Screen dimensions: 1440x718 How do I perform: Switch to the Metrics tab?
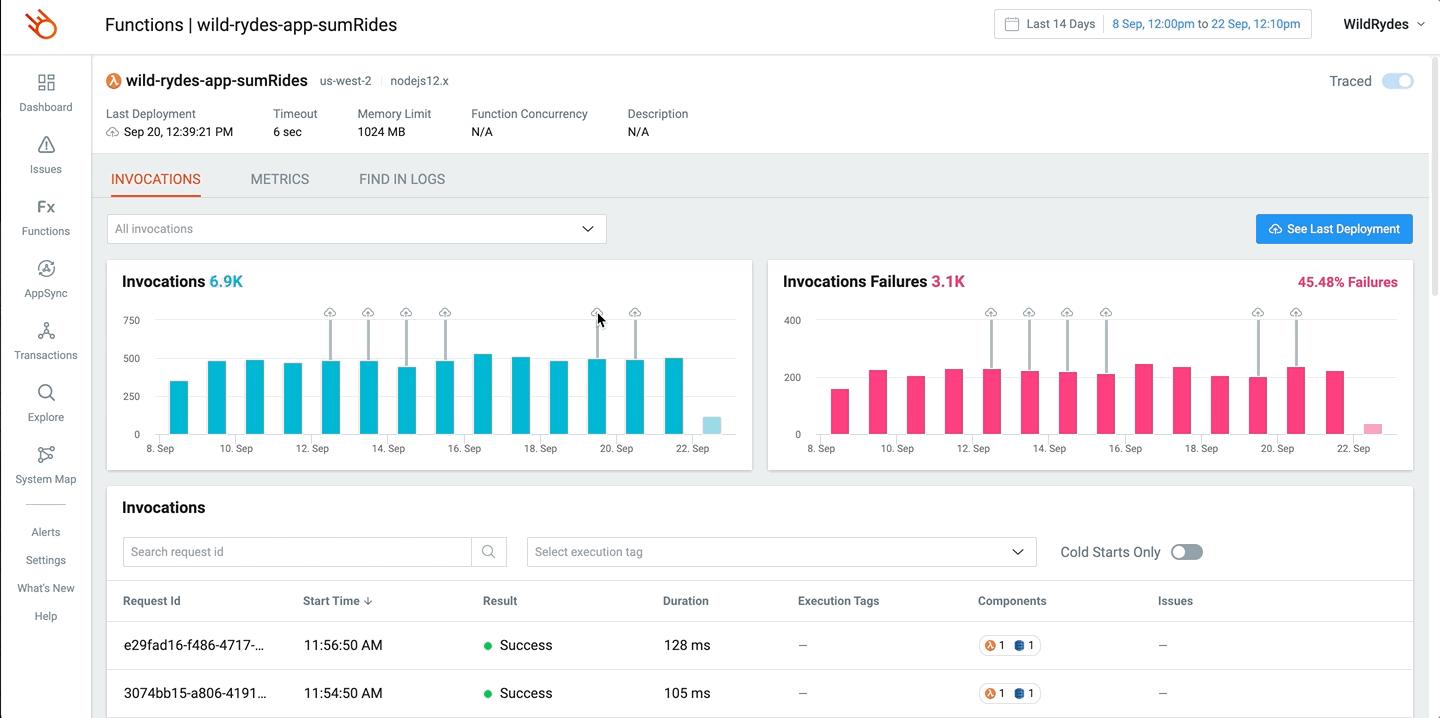[x=280, y=179]
